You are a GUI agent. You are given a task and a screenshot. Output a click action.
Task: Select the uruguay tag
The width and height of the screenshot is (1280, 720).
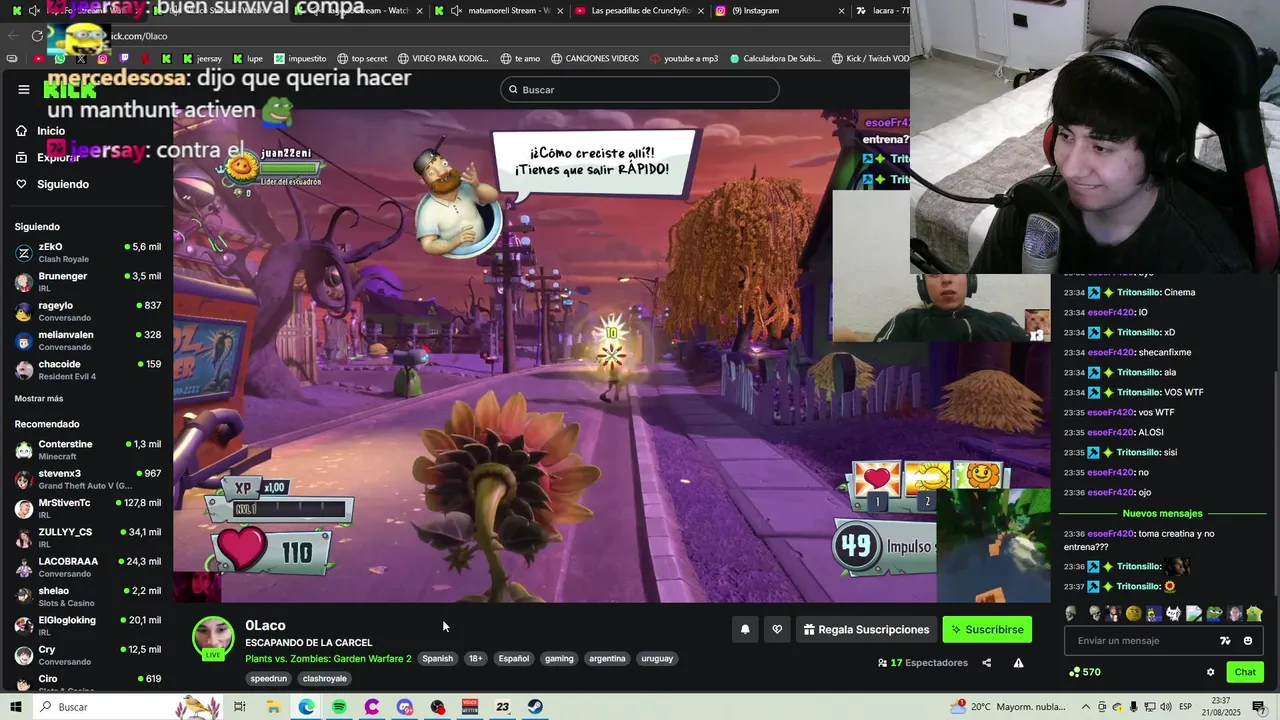[x=657, y=659]
